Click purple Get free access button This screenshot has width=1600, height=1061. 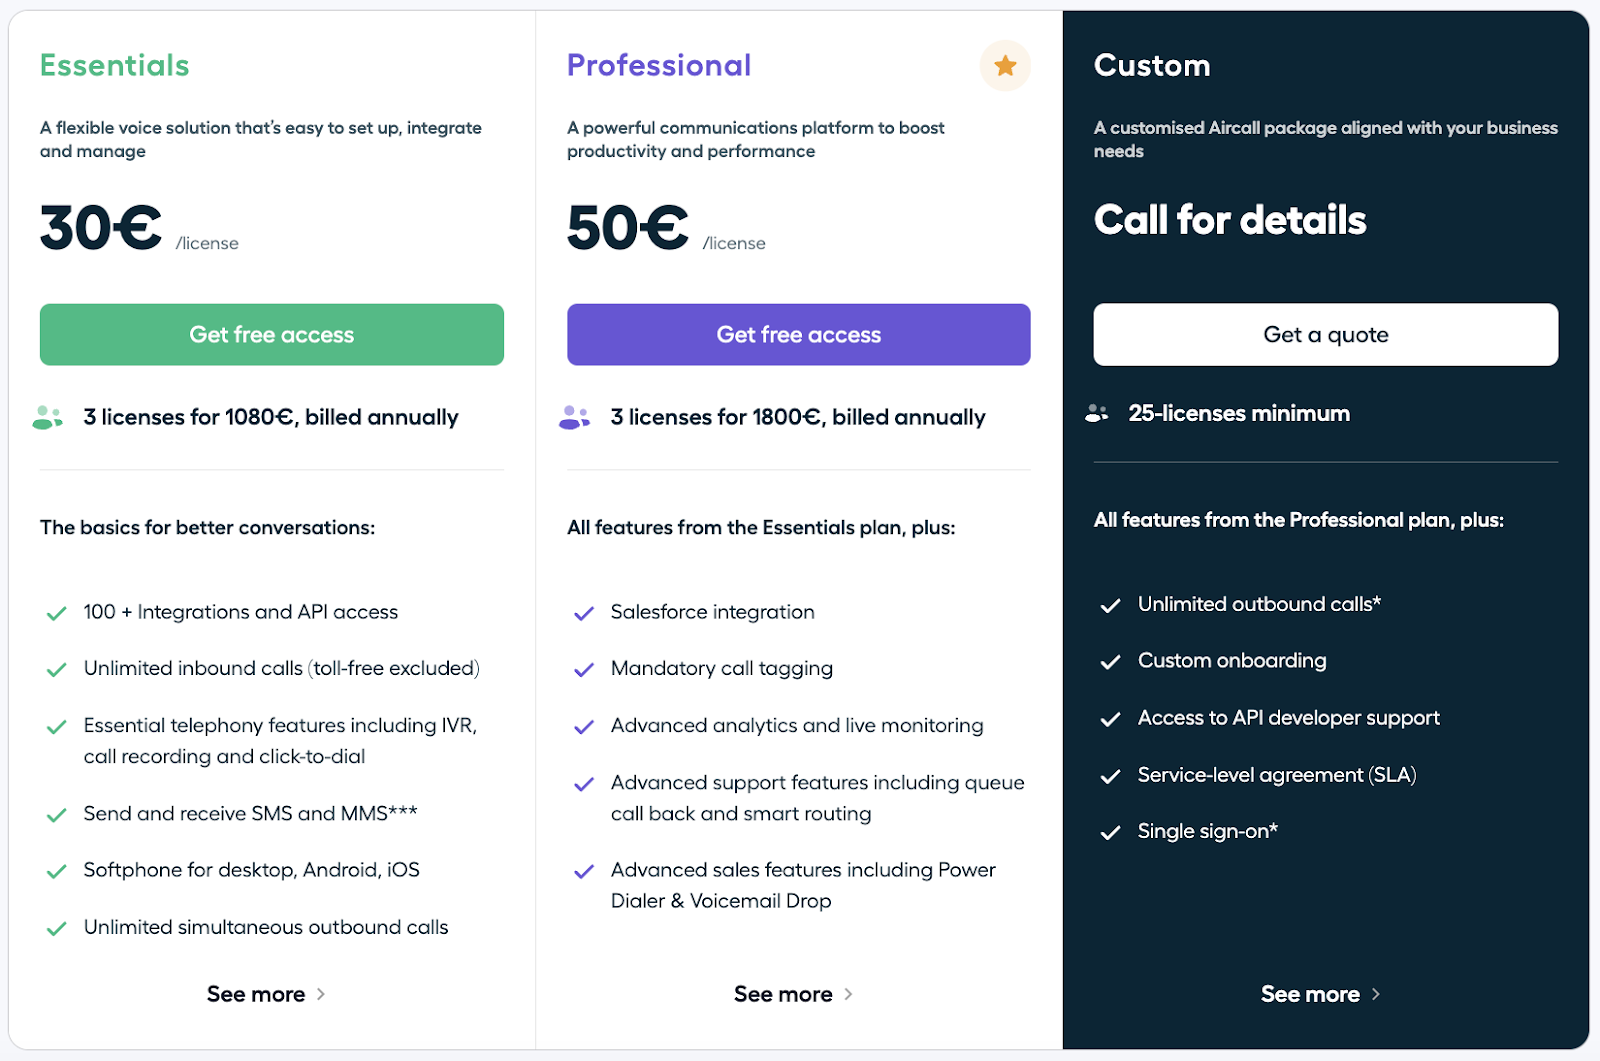pyautogui.click(x=798, y=335)
